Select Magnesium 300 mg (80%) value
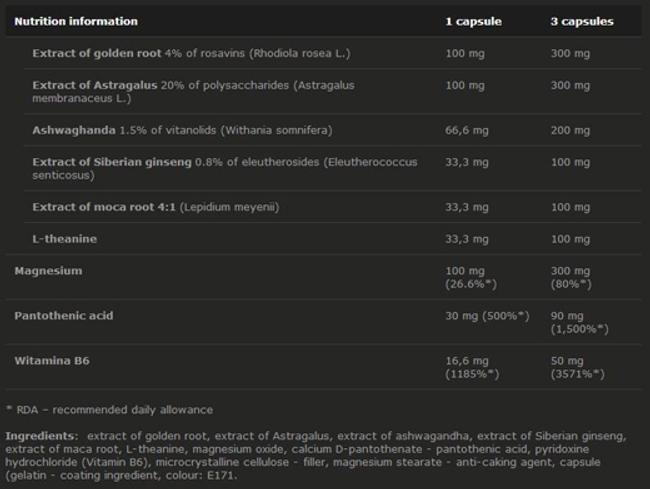Image resolution: width=650 pixels, height=489 pixels. pos(571,277)
